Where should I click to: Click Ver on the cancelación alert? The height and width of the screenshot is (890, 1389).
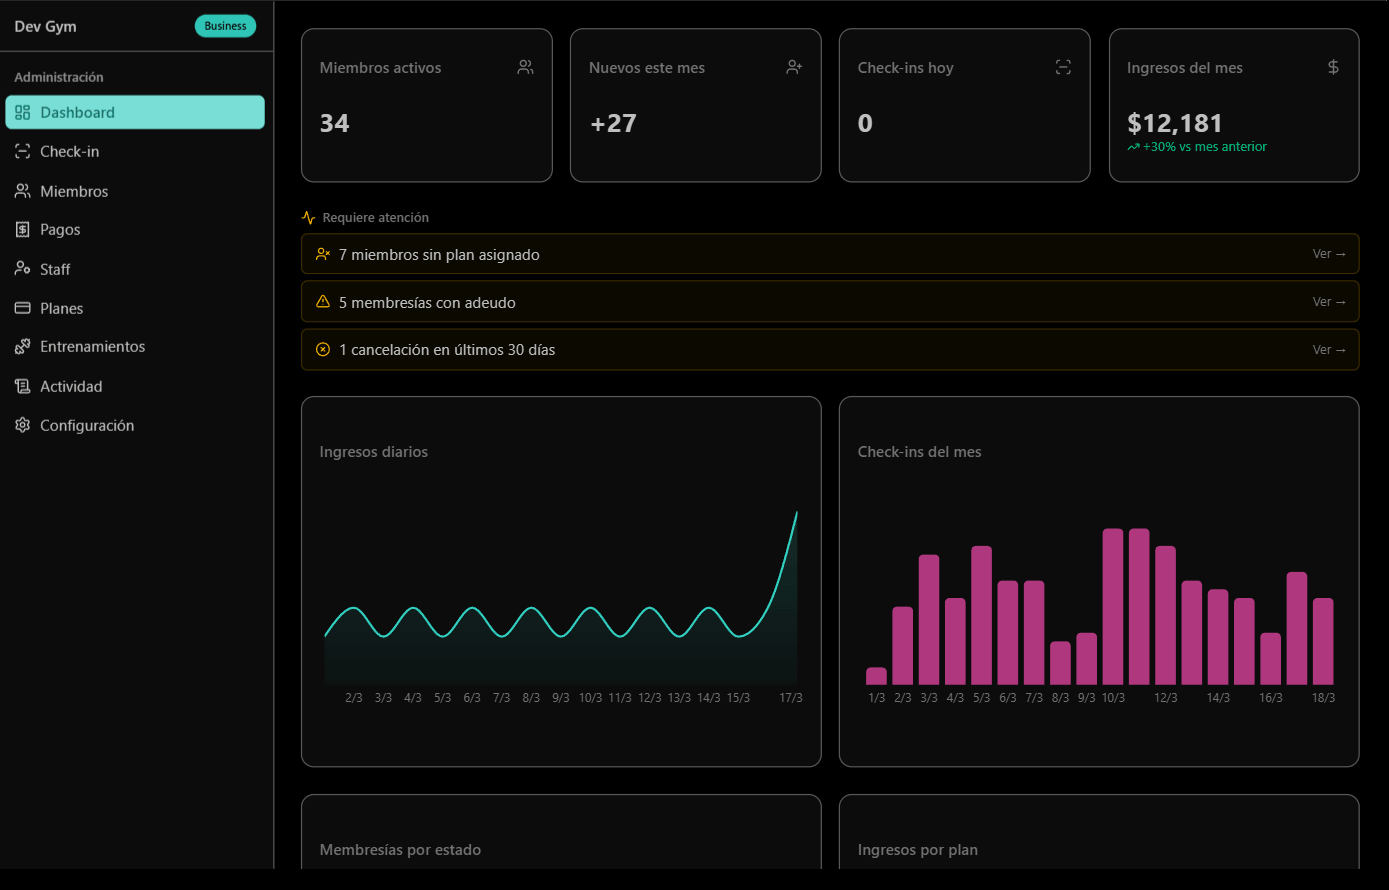point(1327,349)
